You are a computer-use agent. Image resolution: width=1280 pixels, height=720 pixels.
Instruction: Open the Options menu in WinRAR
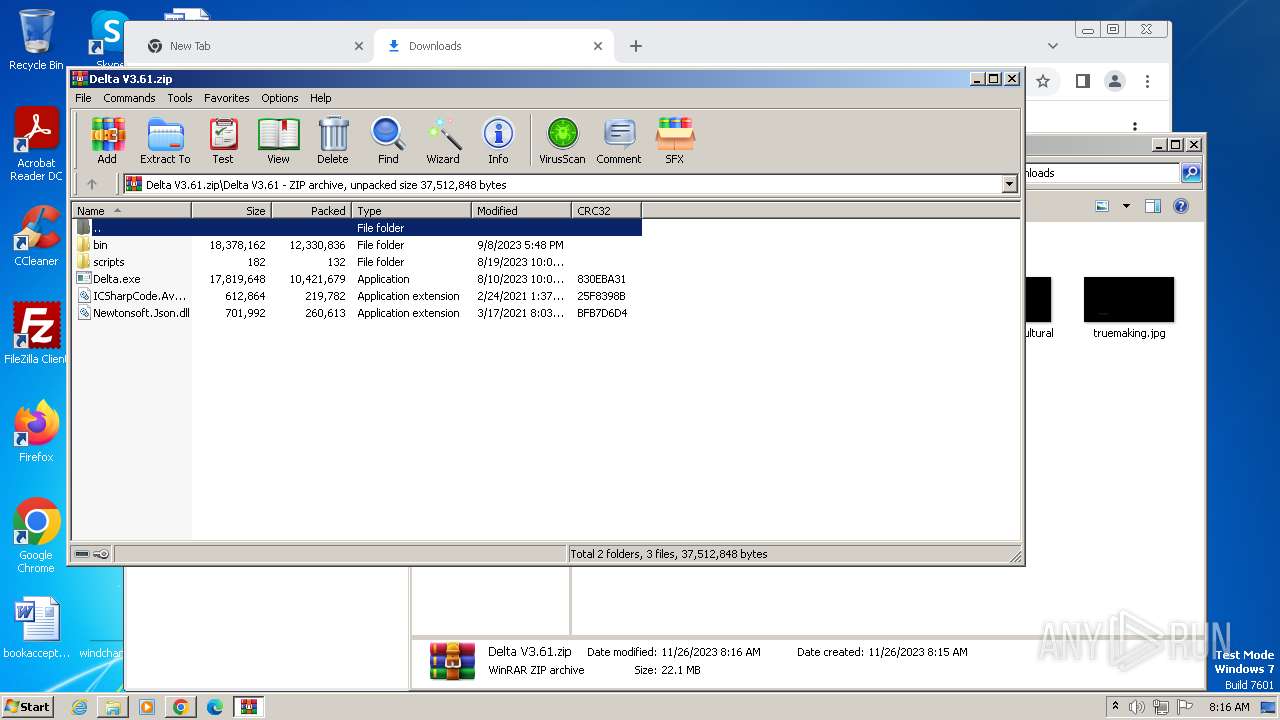[x=280, y=98]
